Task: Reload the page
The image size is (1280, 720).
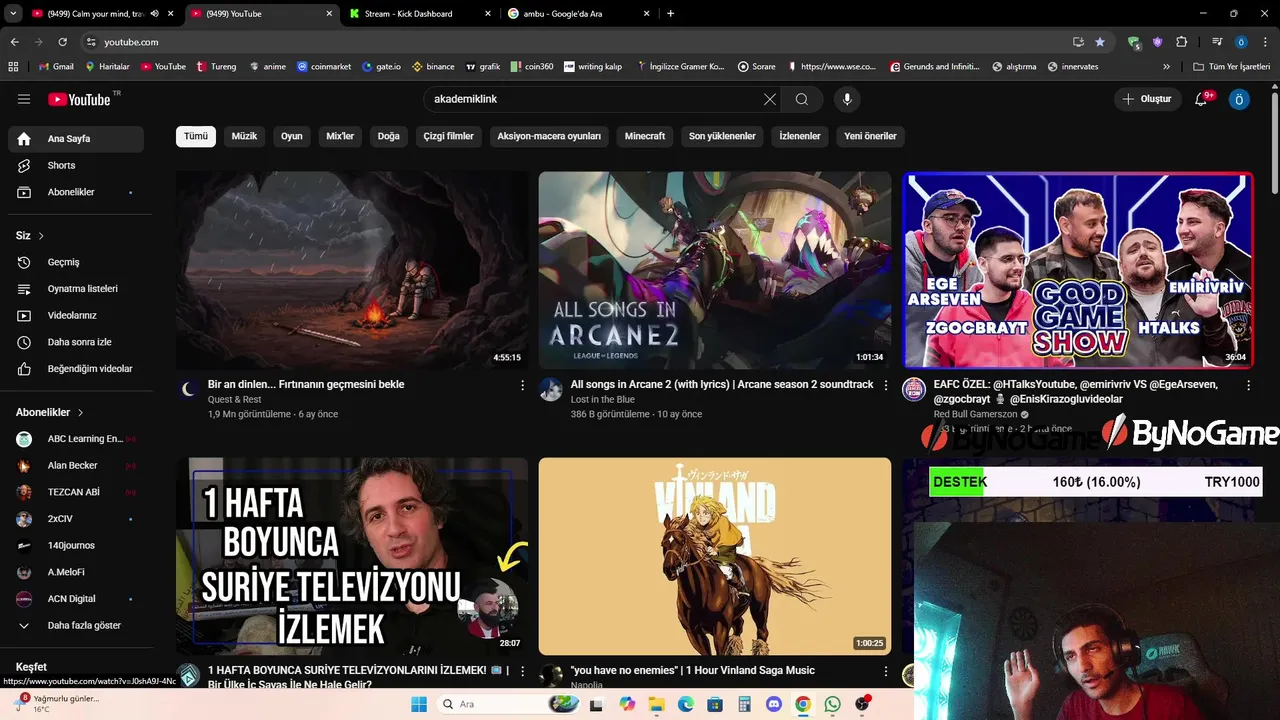Action: click(x=62, y=42)
